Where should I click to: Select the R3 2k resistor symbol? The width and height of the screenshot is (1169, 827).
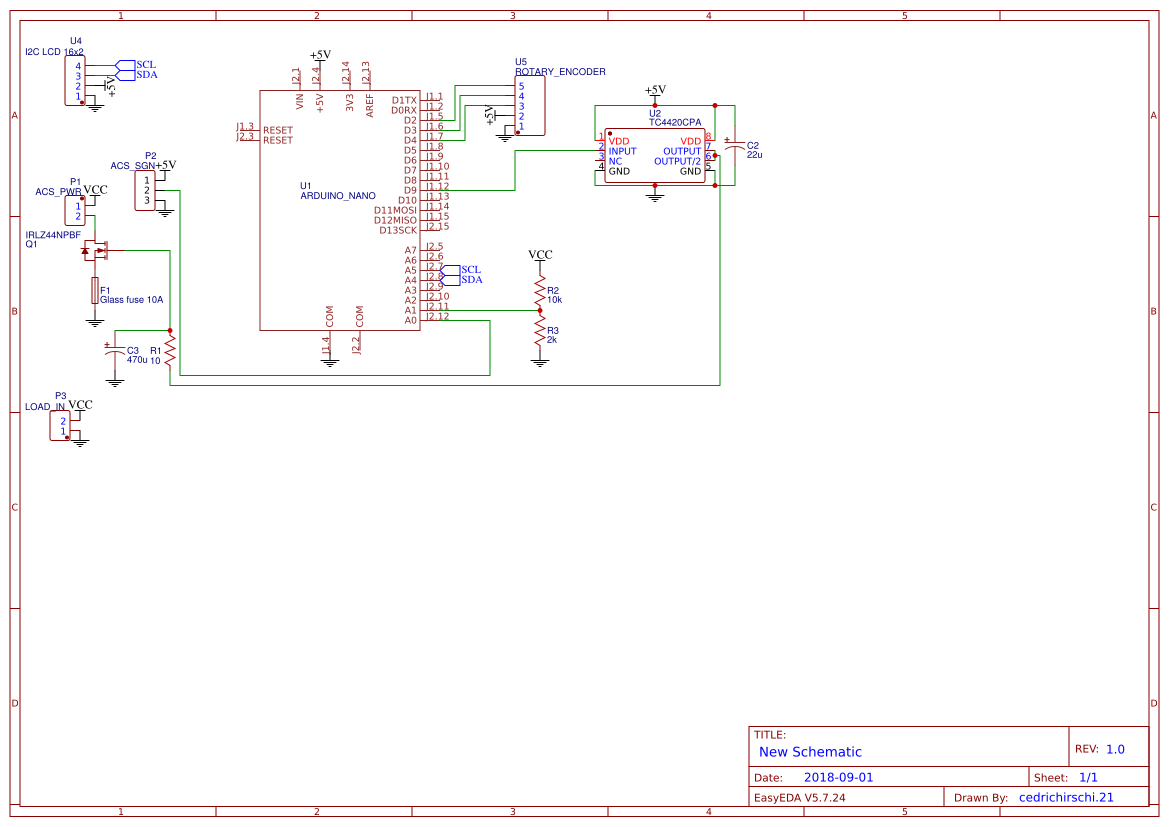[x=540, y=331]
